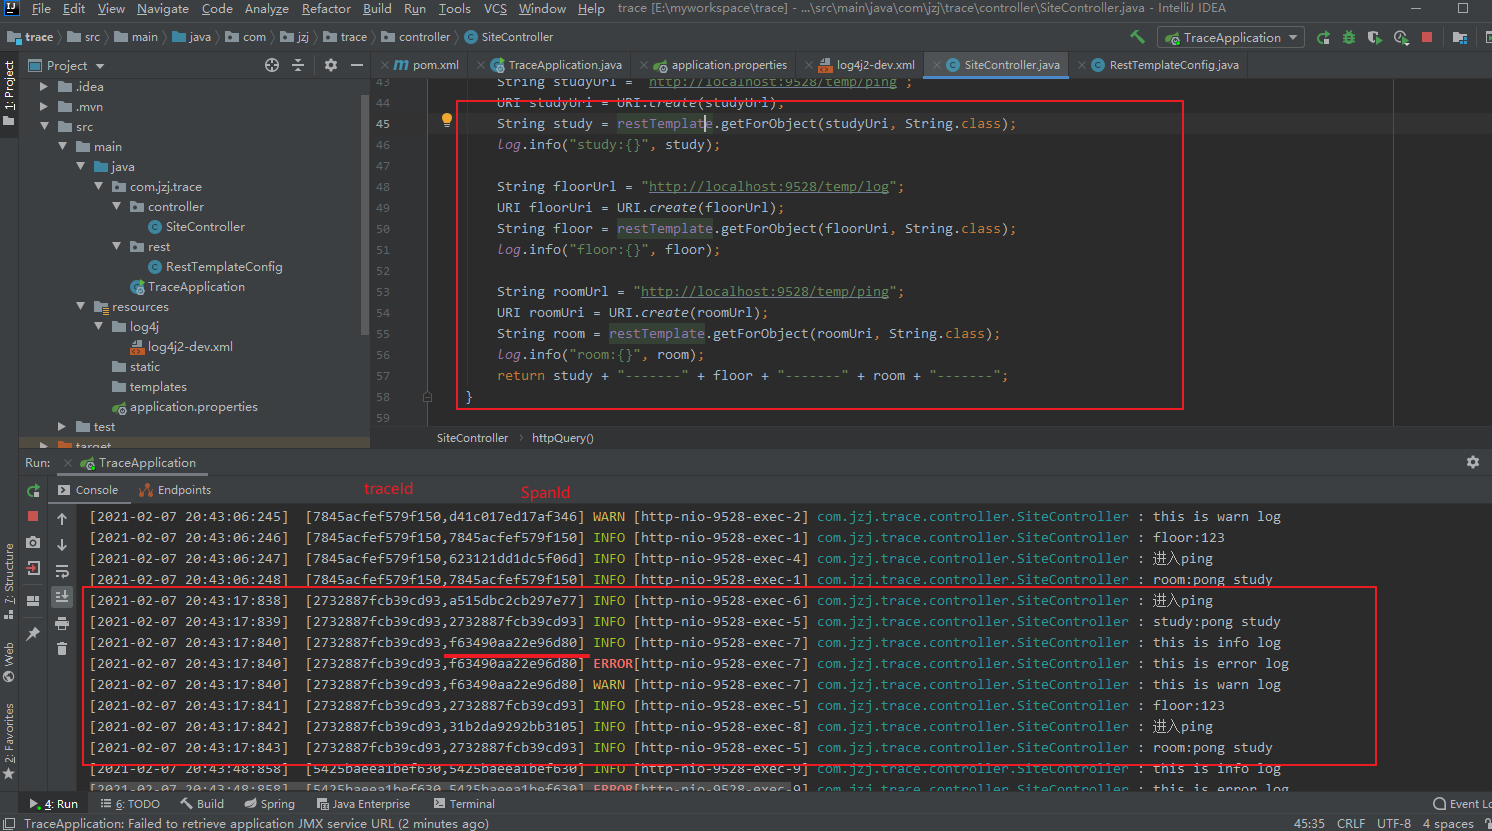Open the VCS menu
This screenshot has height=831, width=1492.
click(x=495, y=8)
